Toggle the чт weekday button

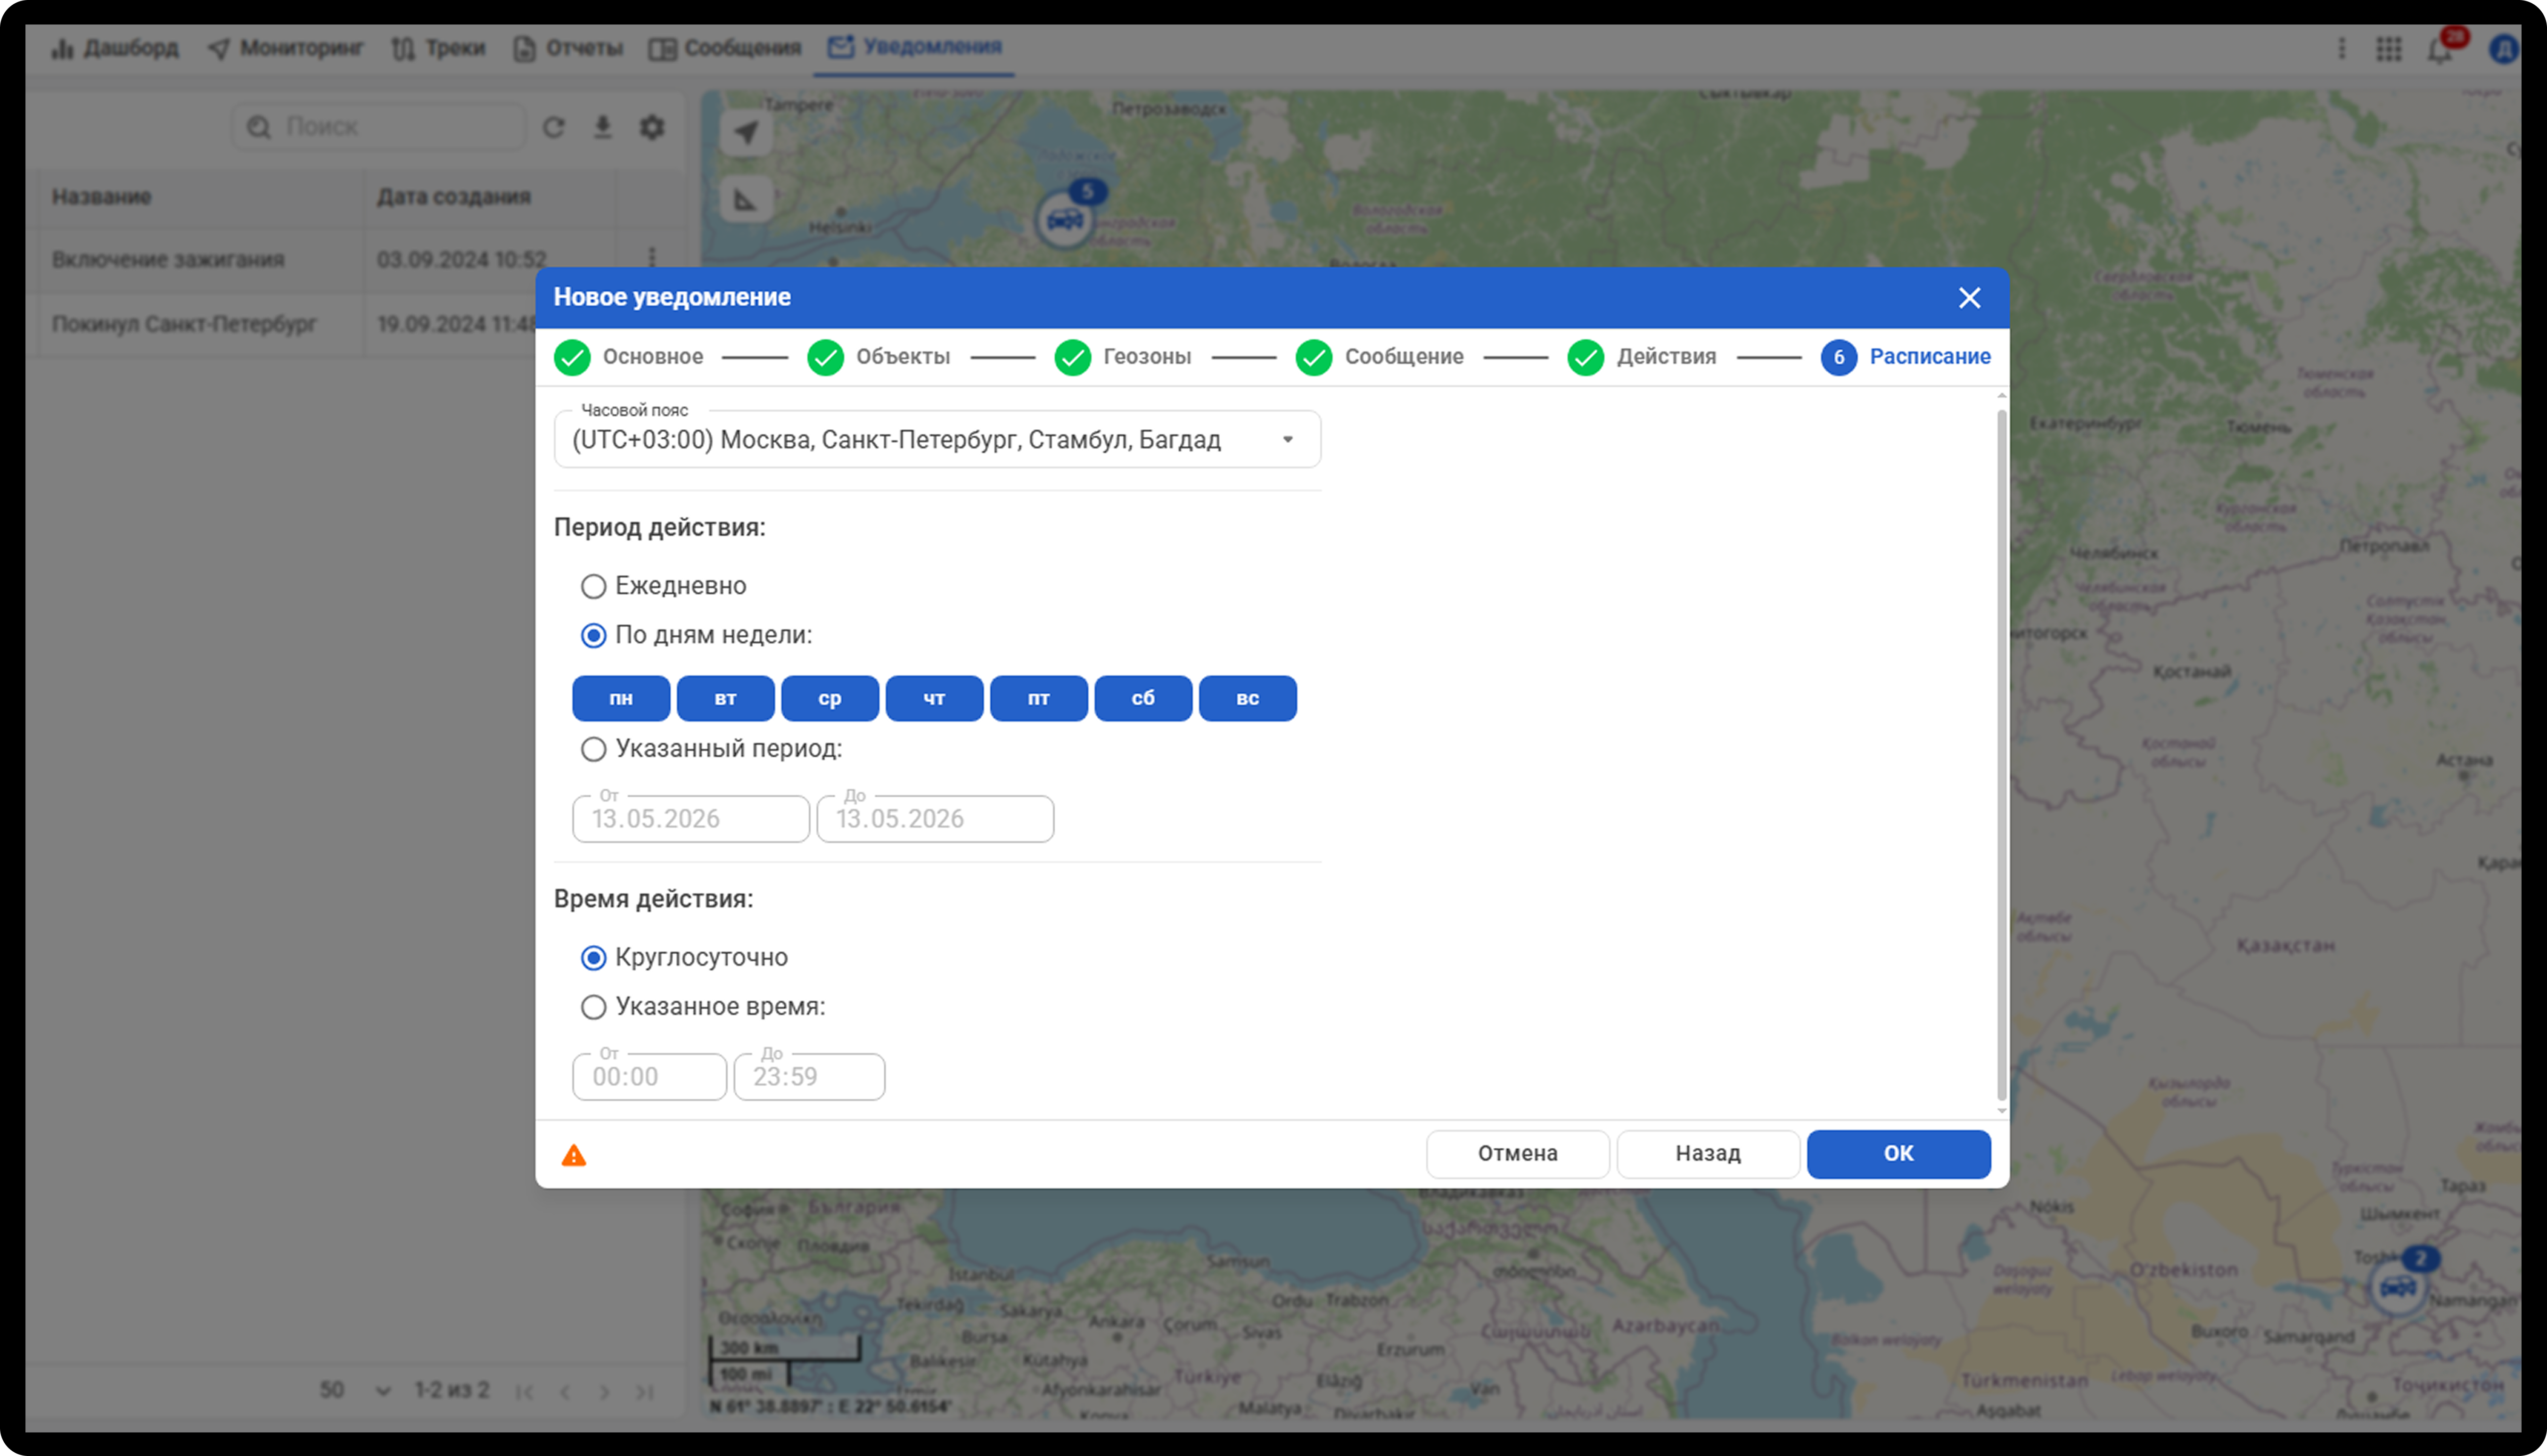pos(934,698)
